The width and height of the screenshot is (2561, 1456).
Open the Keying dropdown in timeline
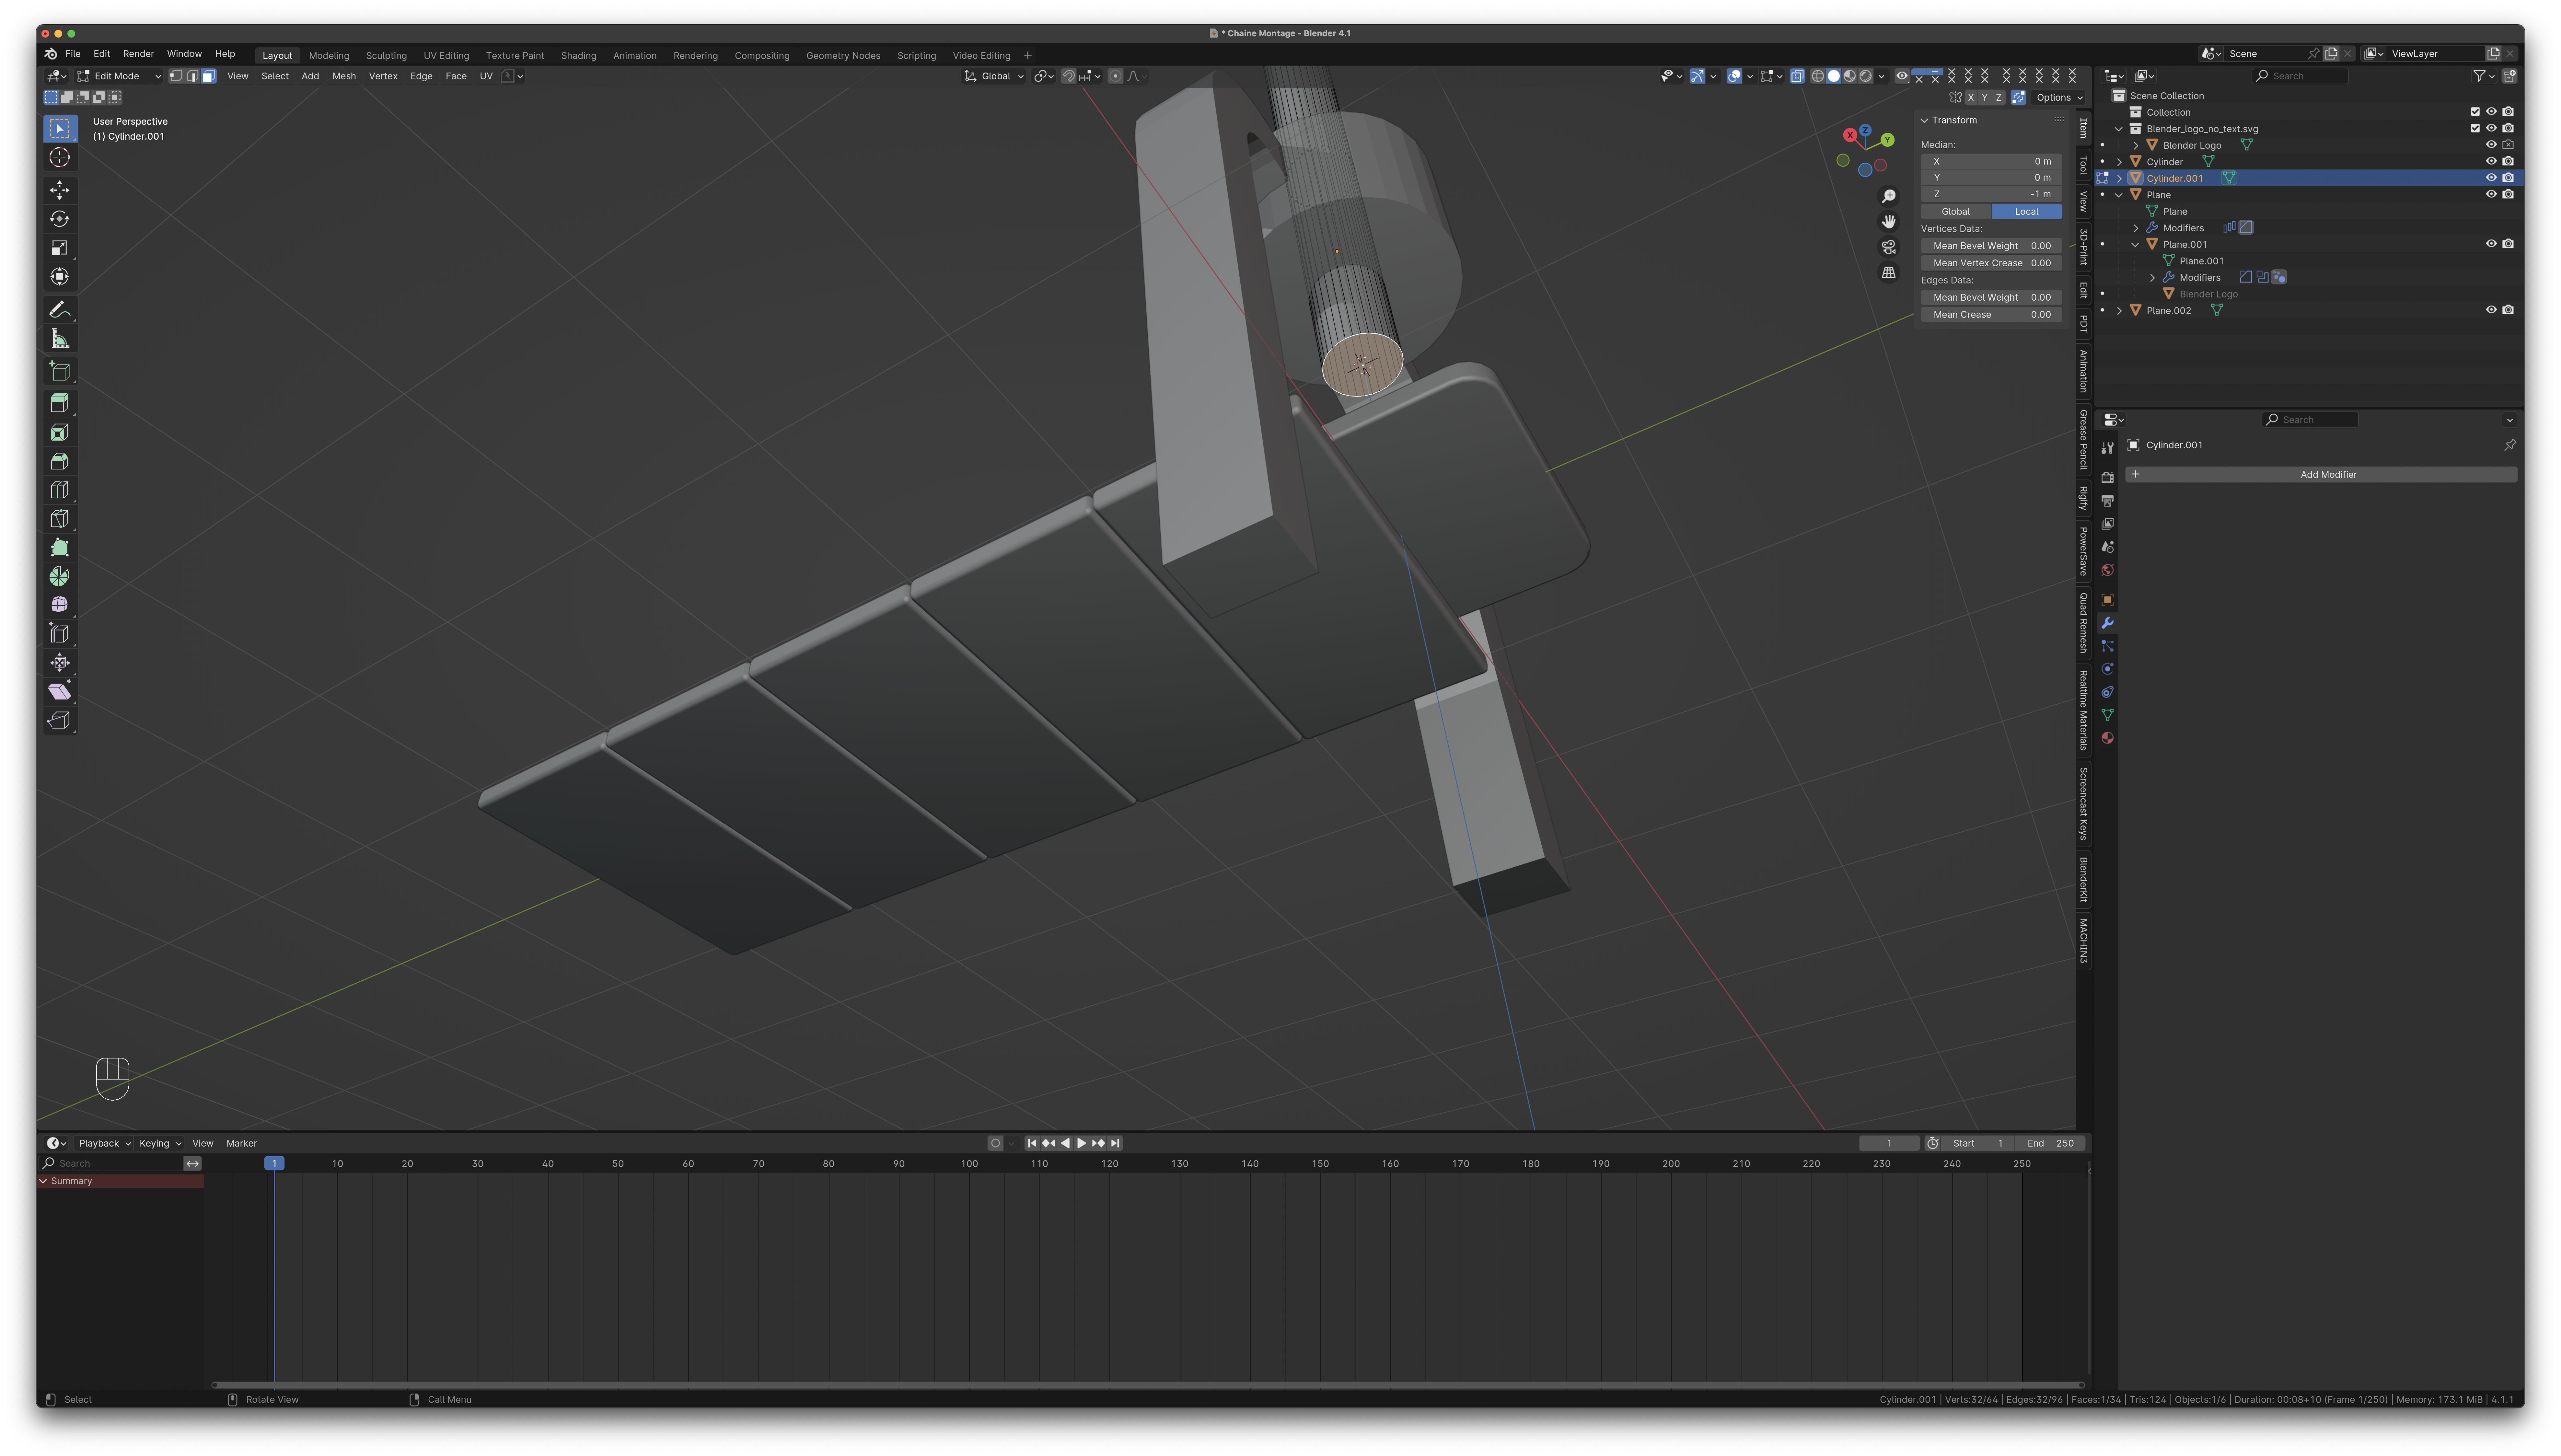point(160,1143)
